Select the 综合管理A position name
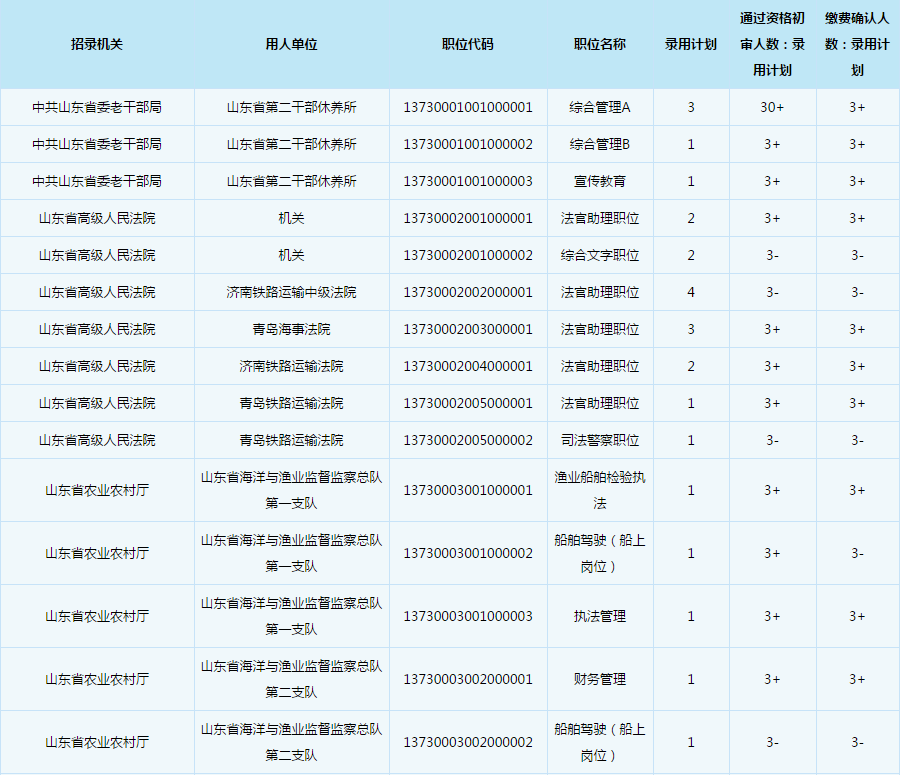Viewport: 900px width, 775px height. pyautogui.click(x=599, y=107)
